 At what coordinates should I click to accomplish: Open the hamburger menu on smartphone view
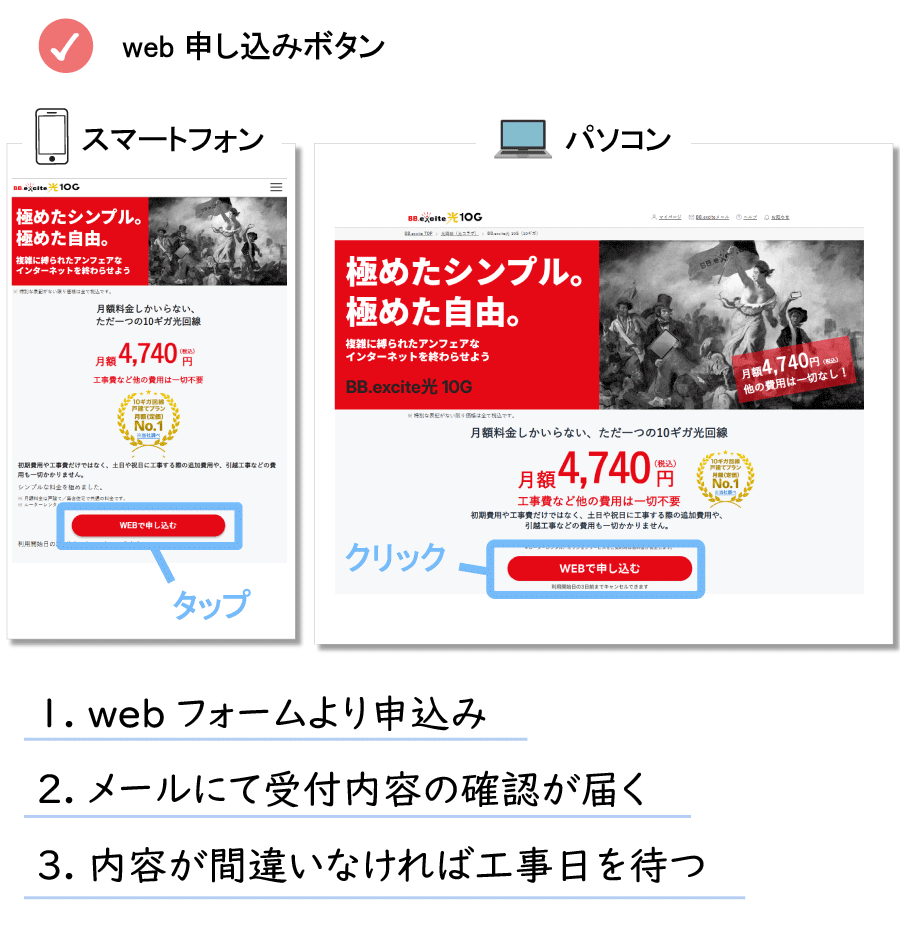[x=276, y=187]
